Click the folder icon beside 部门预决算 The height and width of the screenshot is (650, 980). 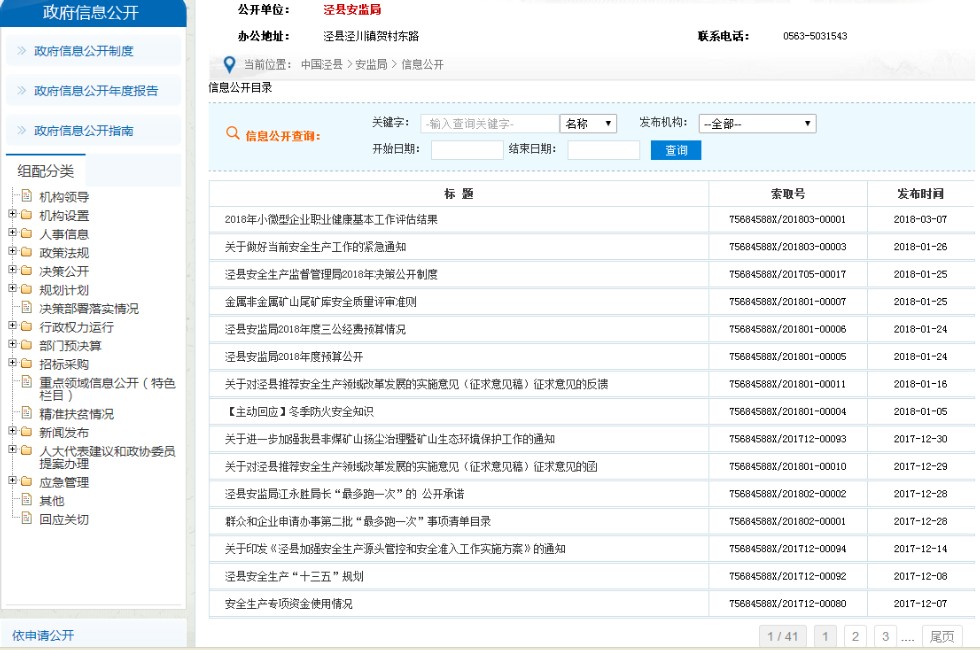(x=26, y=345)
